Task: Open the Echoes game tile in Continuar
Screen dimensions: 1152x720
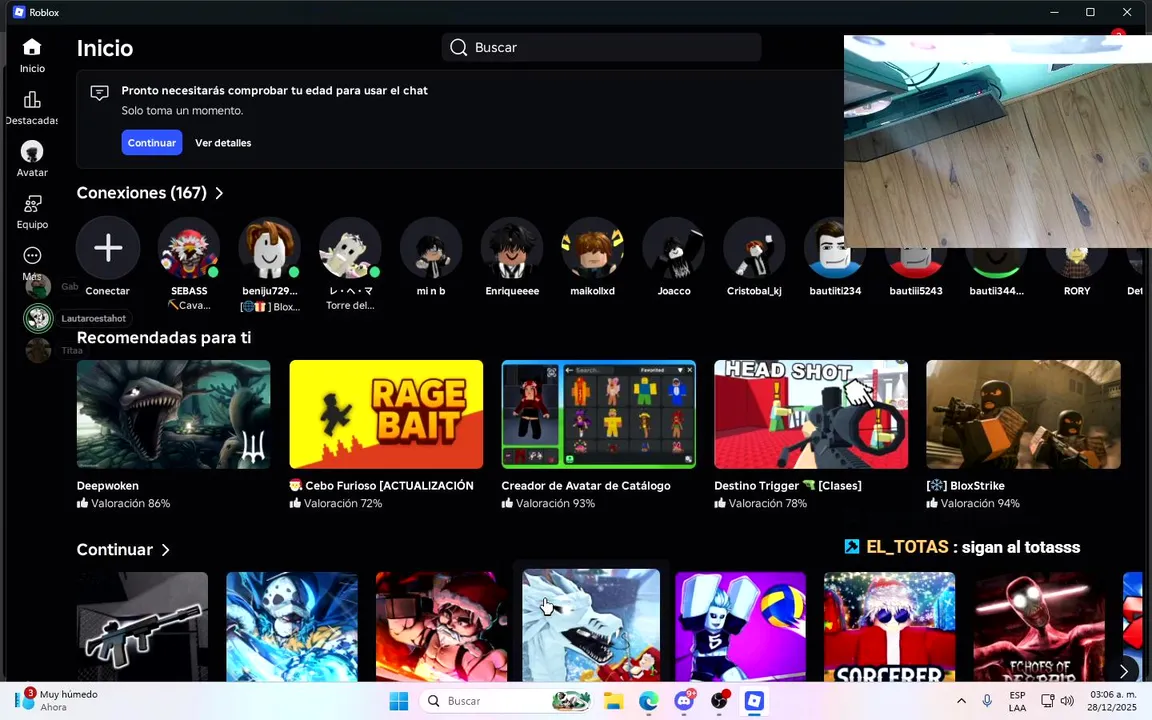Action: pos(1039,627)
